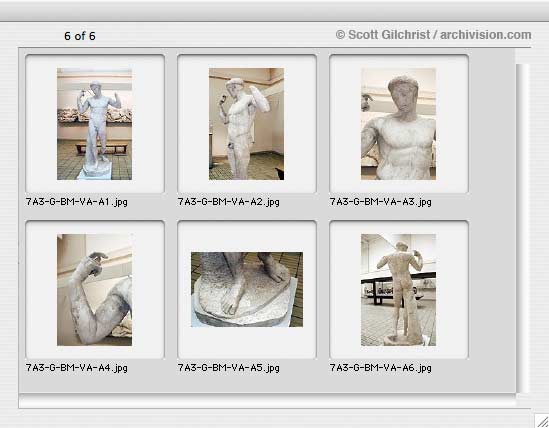The image size is (549, 428).
Task: Click the filename 7A3-G-BM-VA-A6.jpg
Action: (381, 368)
